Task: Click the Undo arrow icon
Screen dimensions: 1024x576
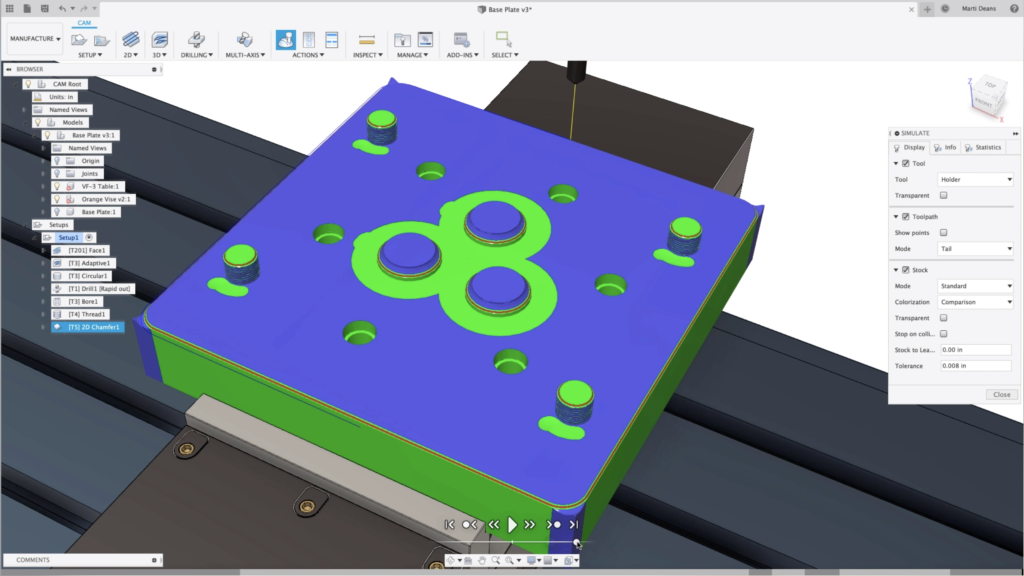Action: point(62,8)
